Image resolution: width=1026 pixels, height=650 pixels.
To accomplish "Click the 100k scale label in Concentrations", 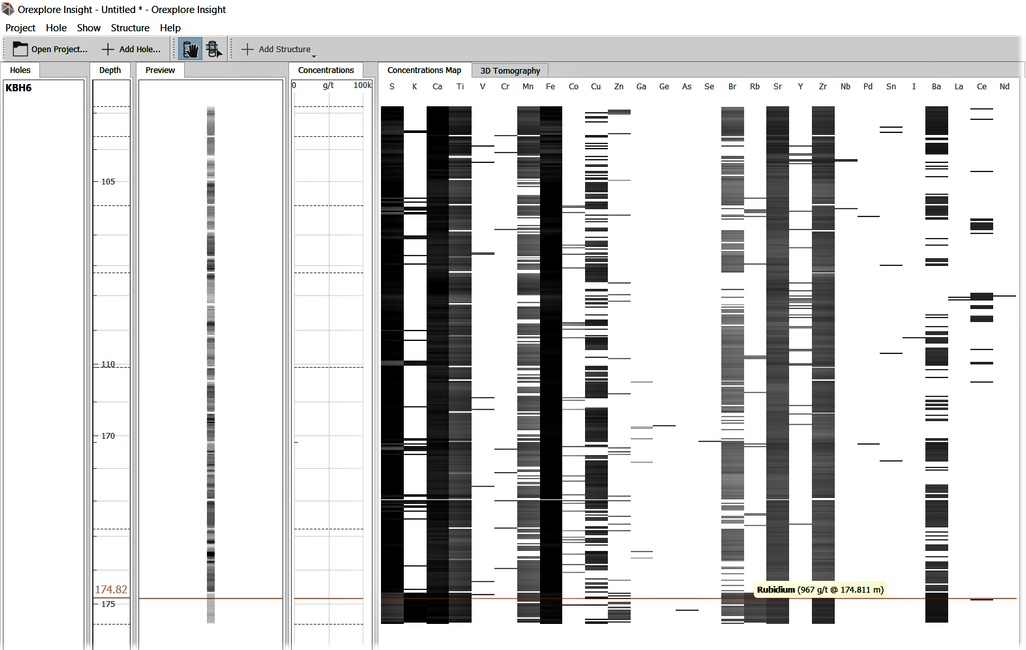I will 363,85.
